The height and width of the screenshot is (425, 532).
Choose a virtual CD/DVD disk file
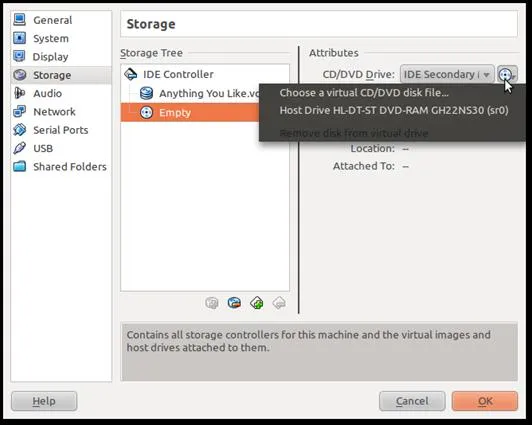pyautogui.click(x=364, y=93)
